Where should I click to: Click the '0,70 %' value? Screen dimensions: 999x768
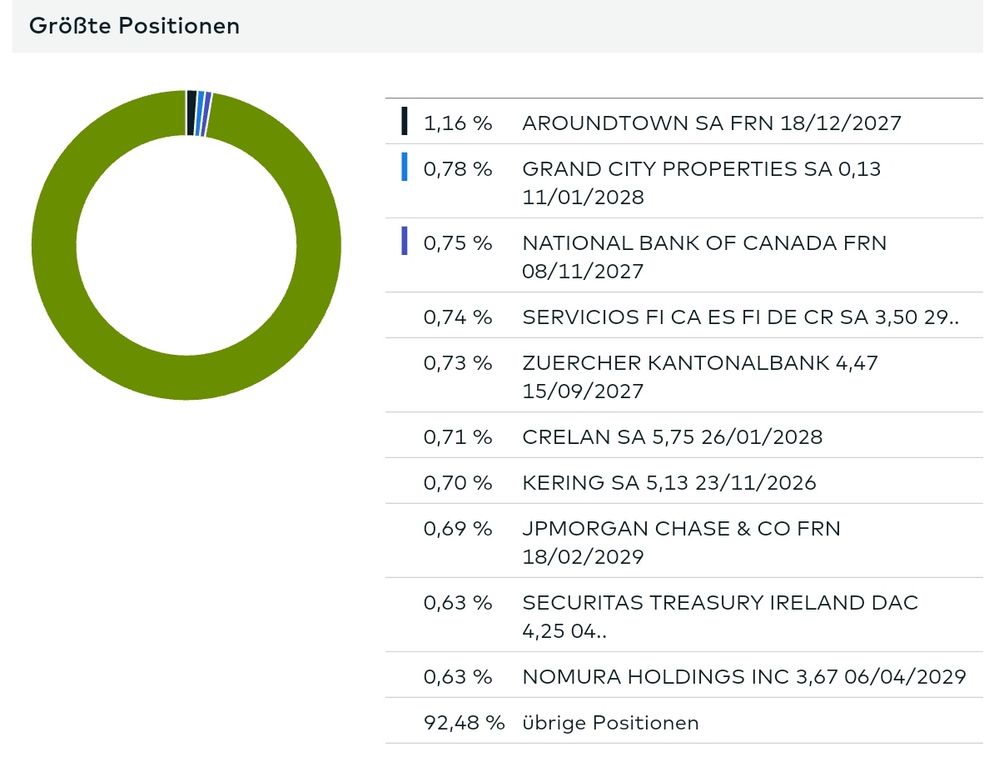457,482
